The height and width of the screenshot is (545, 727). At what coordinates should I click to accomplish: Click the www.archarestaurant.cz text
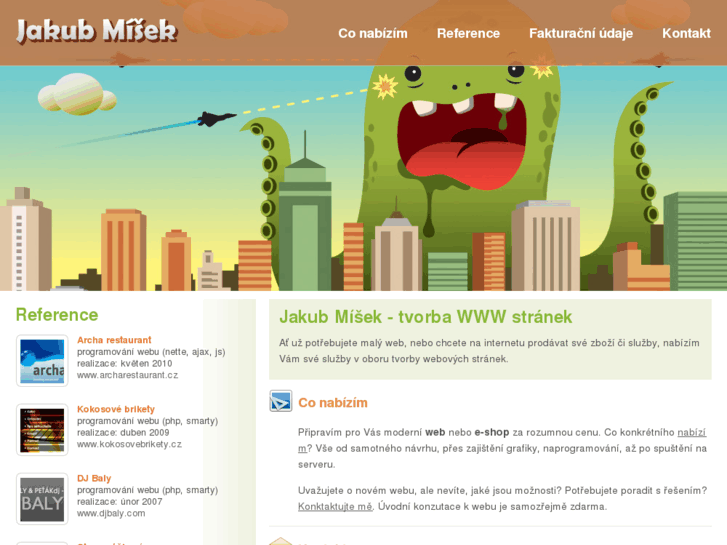(128, 375)
